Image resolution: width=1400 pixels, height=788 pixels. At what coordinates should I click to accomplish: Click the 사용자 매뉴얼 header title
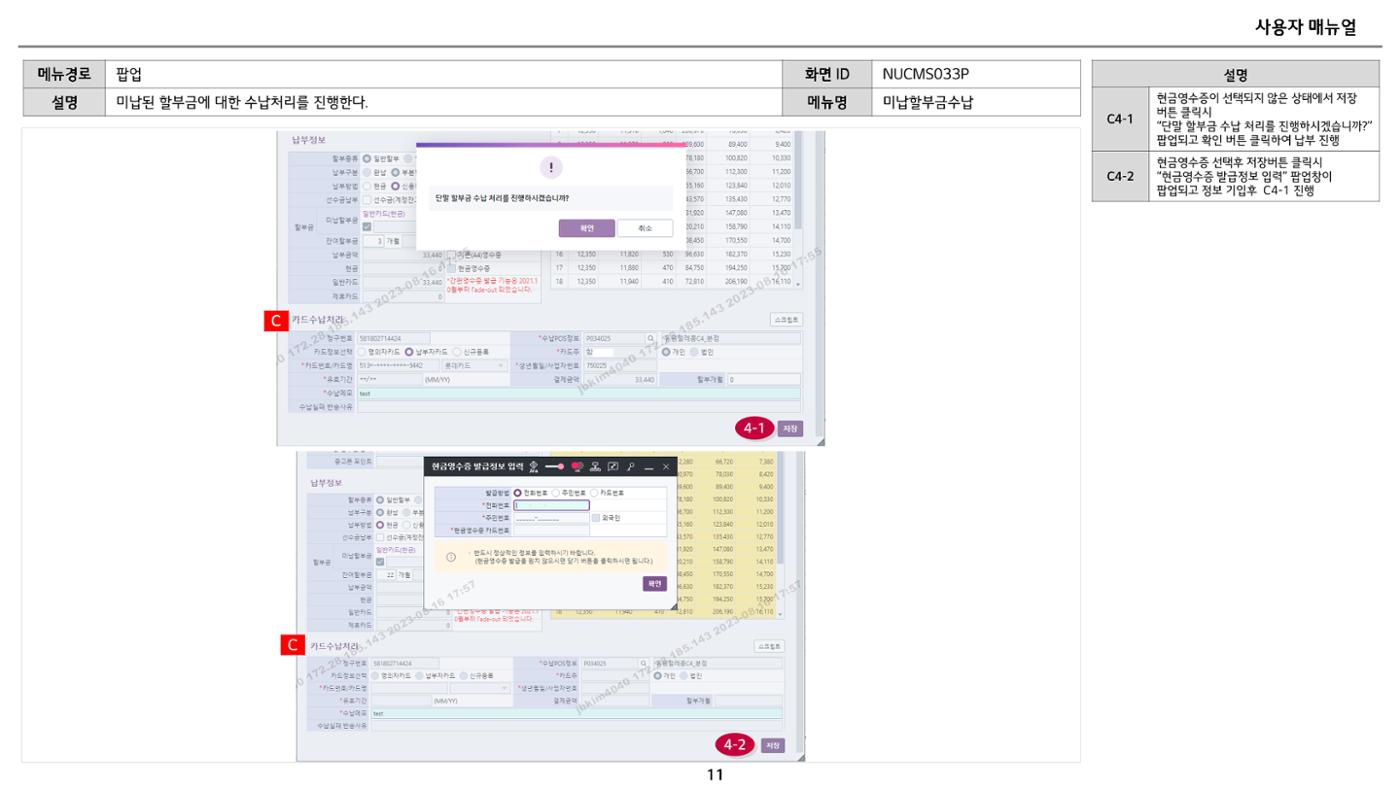pyautogui.click(x=1305, y=25)
